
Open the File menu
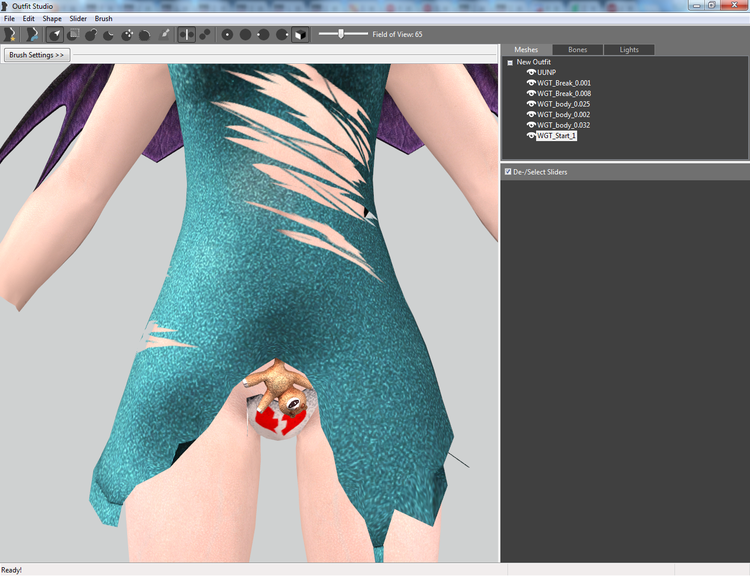[10, 19]
